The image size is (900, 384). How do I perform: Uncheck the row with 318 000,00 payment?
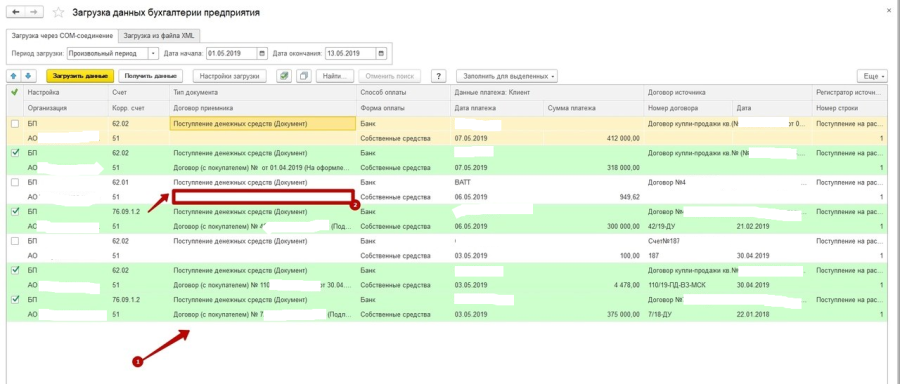[15, 153]
